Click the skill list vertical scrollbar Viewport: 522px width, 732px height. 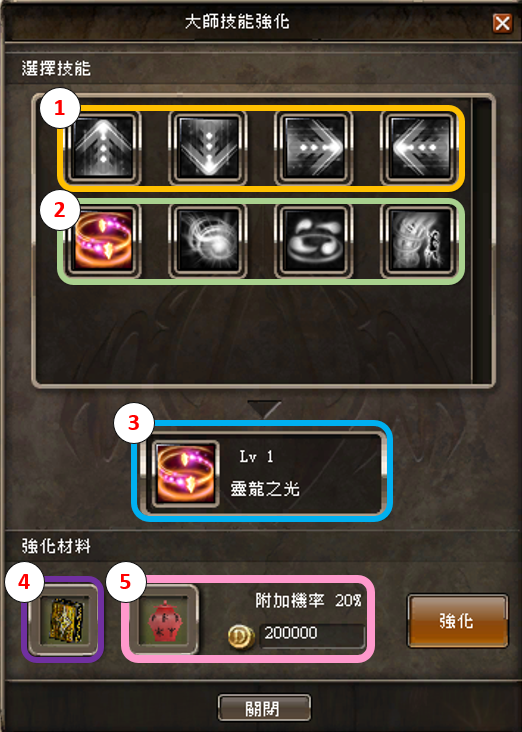pos(481,240)
